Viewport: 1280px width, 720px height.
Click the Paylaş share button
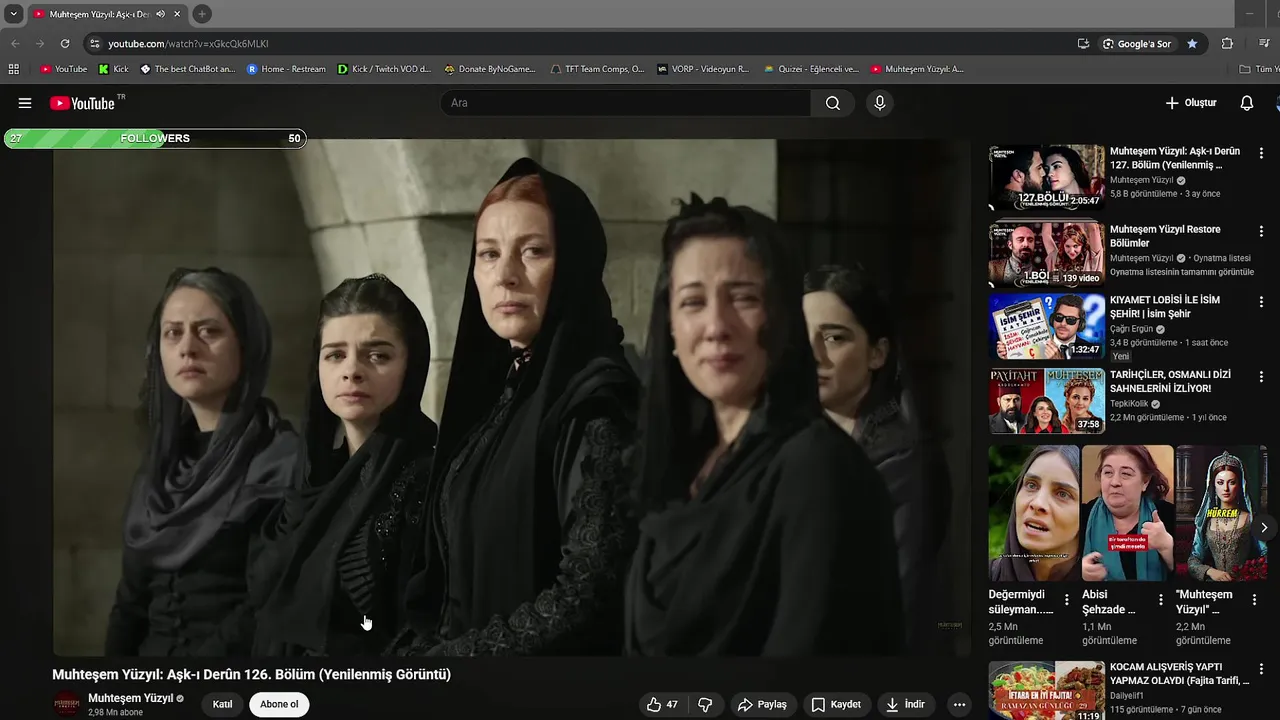click(x=762, y=704)
